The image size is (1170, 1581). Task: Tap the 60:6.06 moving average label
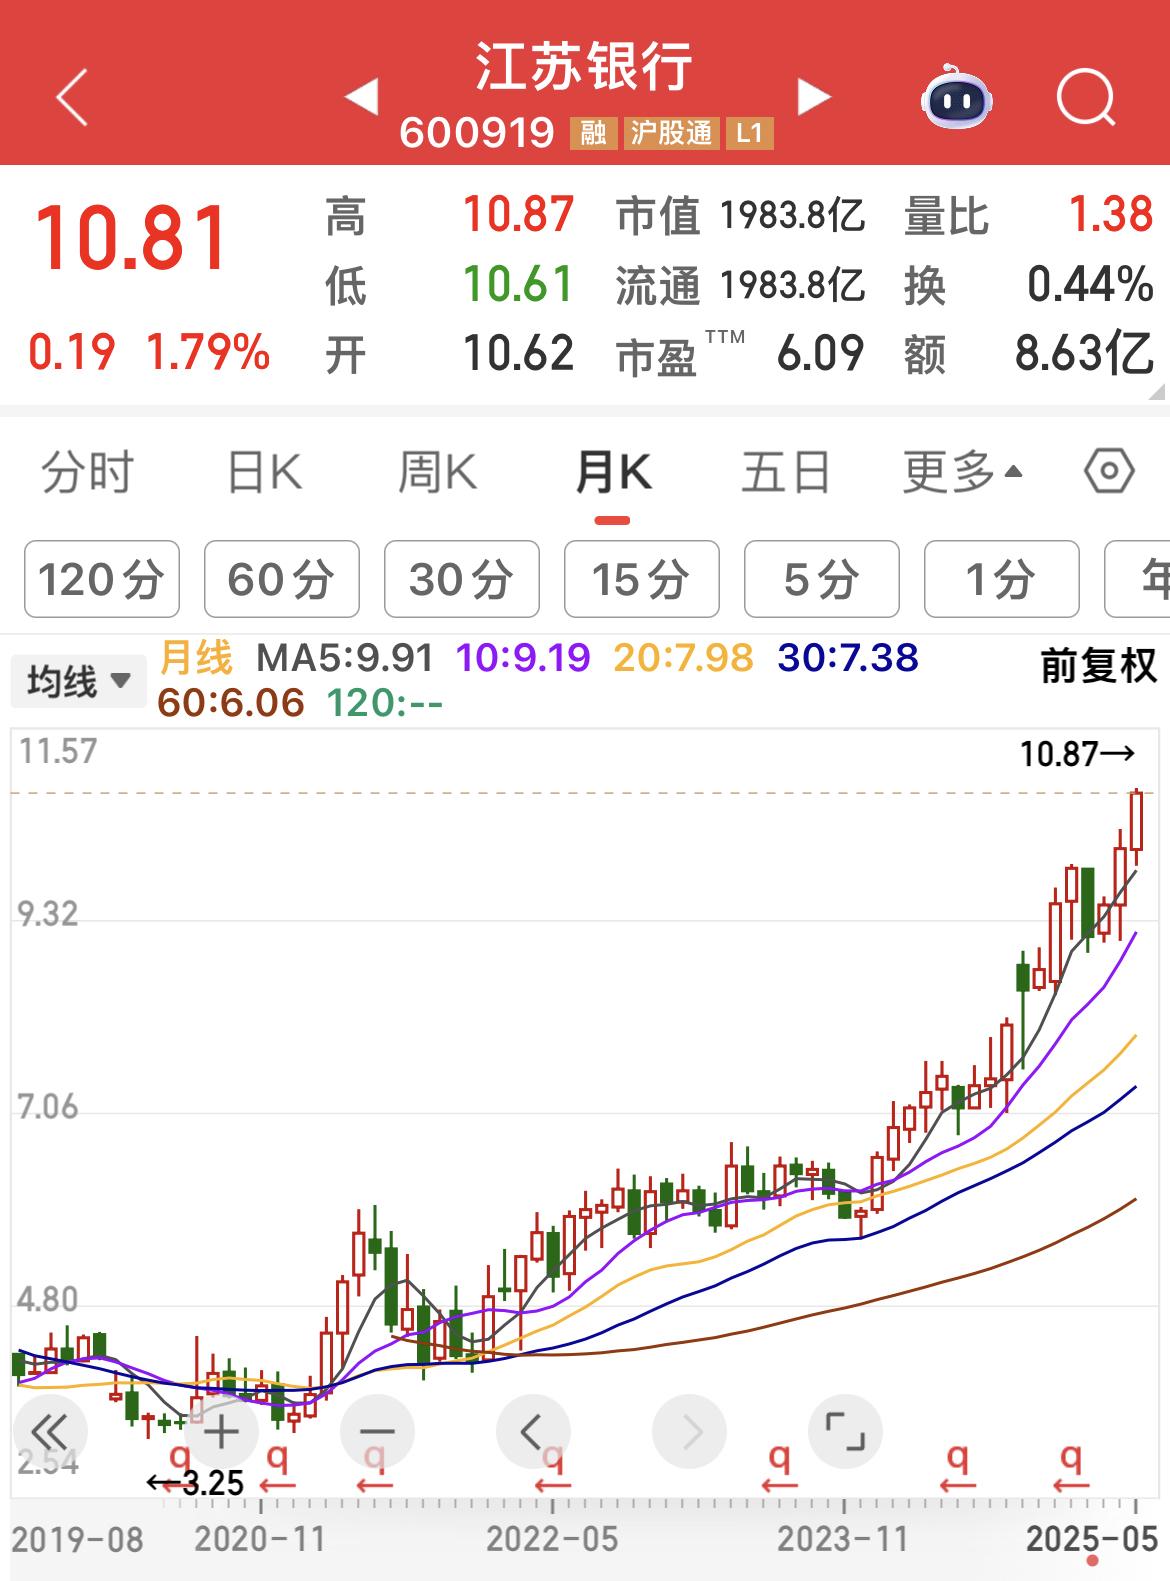click(231, 703)
